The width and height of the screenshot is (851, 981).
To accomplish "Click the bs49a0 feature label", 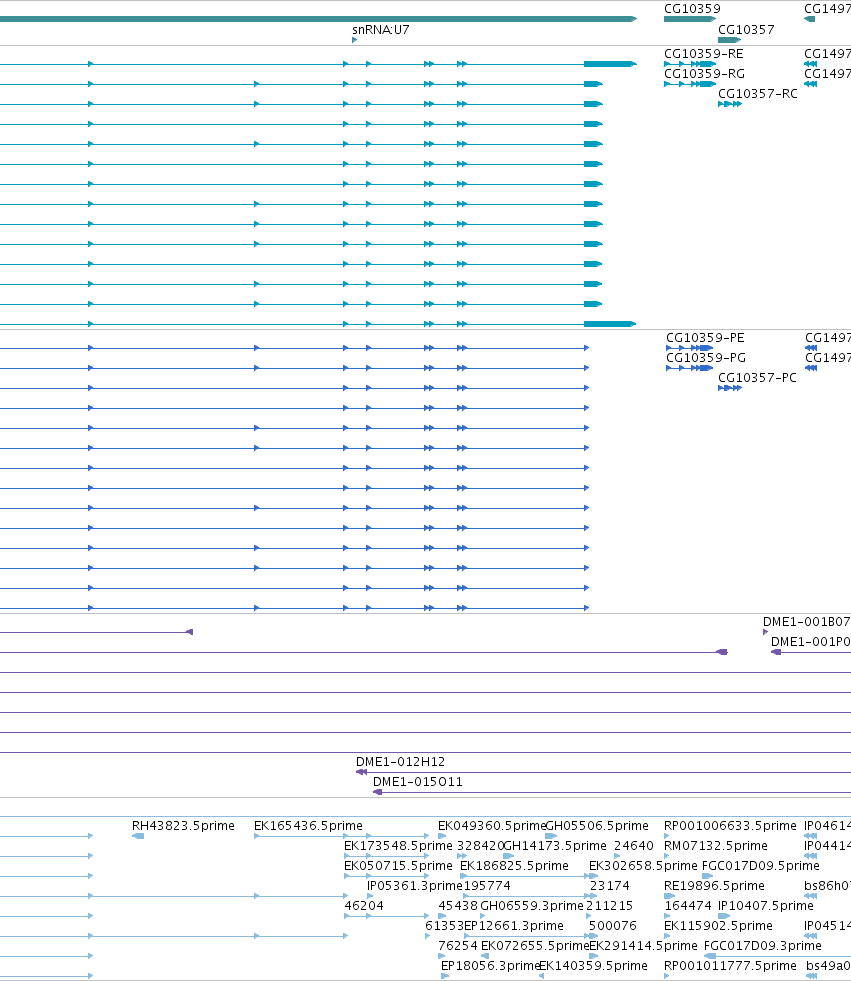I will click(x=828, y=966).
